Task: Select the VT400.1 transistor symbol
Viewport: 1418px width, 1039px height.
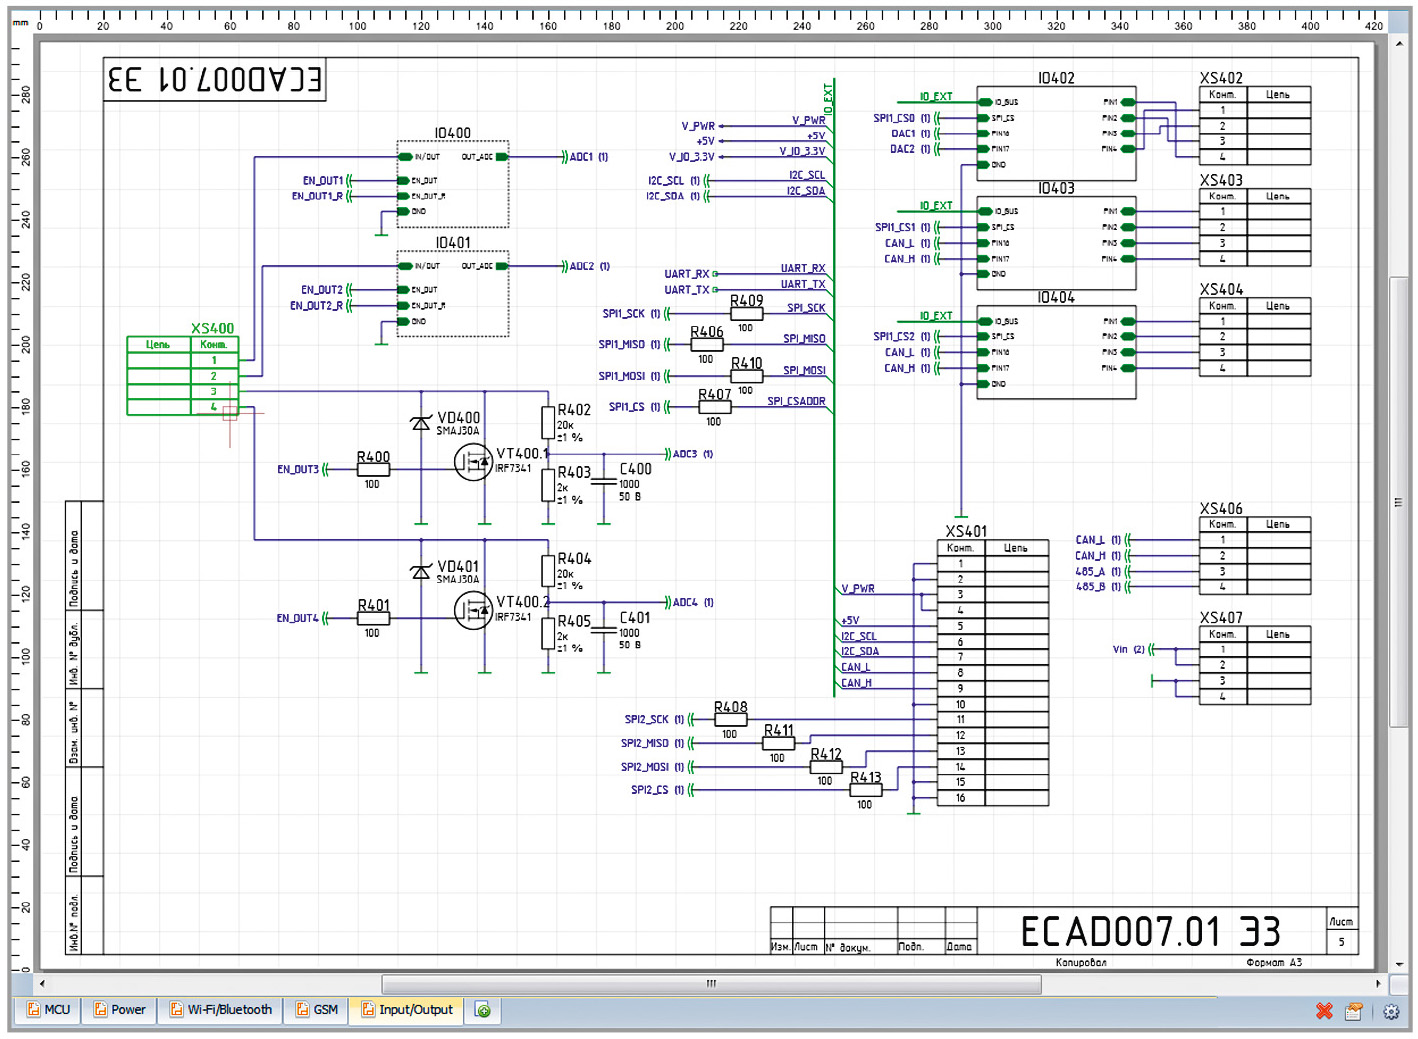Action: (473, 462)
